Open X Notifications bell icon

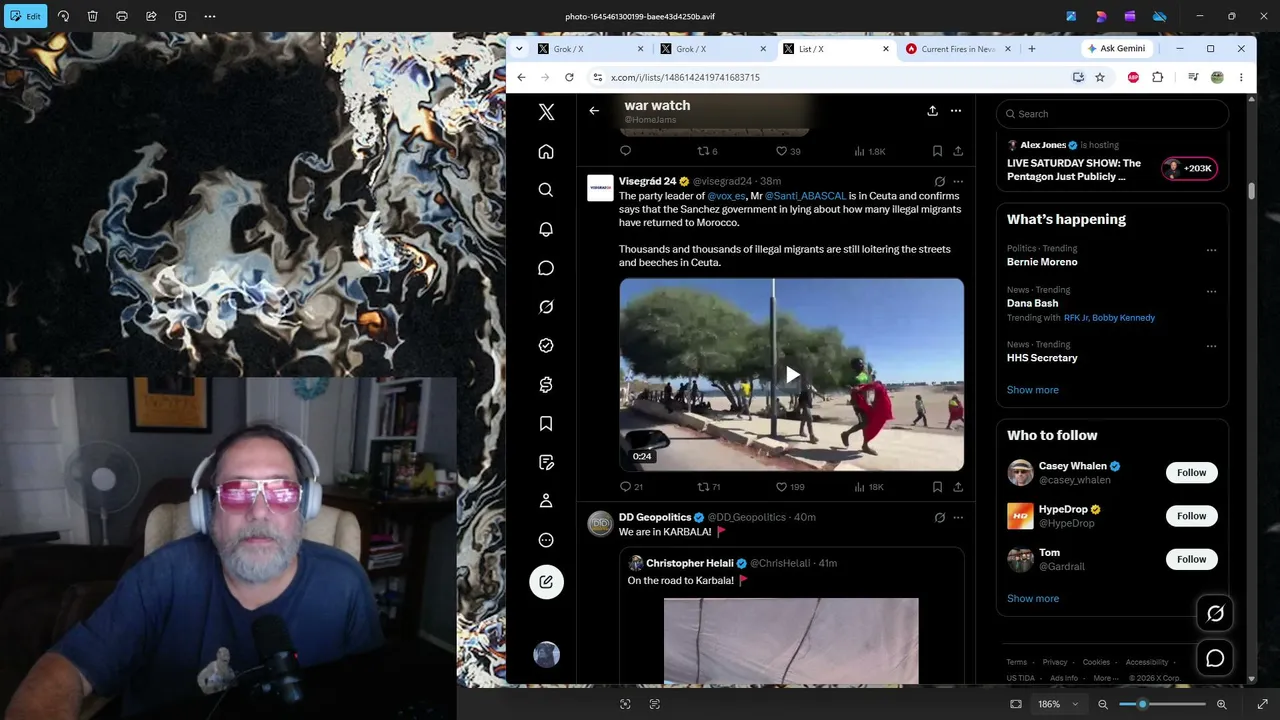(x=546, y=229)
